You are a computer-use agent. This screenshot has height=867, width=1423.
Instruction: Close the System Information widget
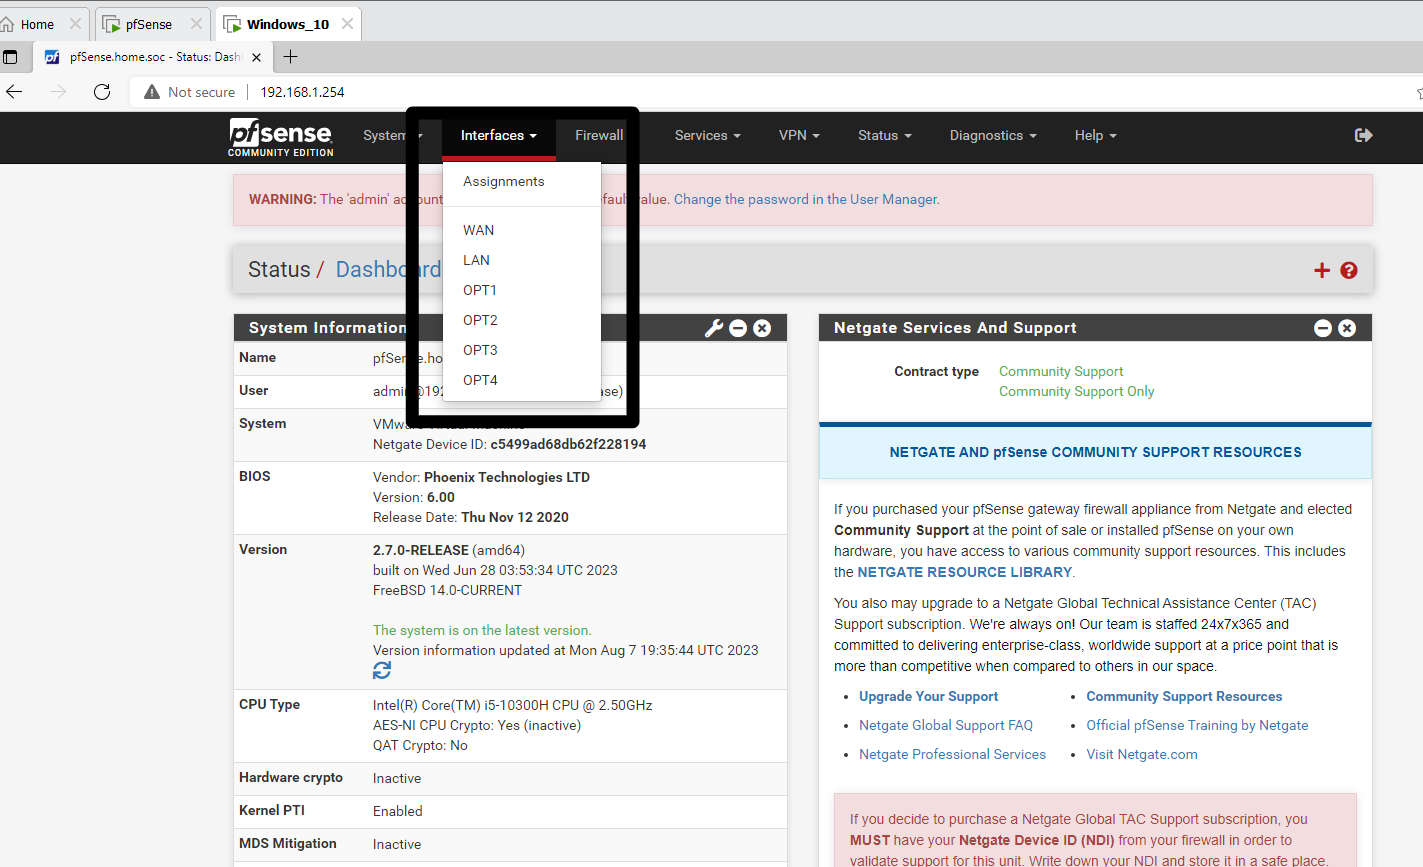click(x=762, y=328)
